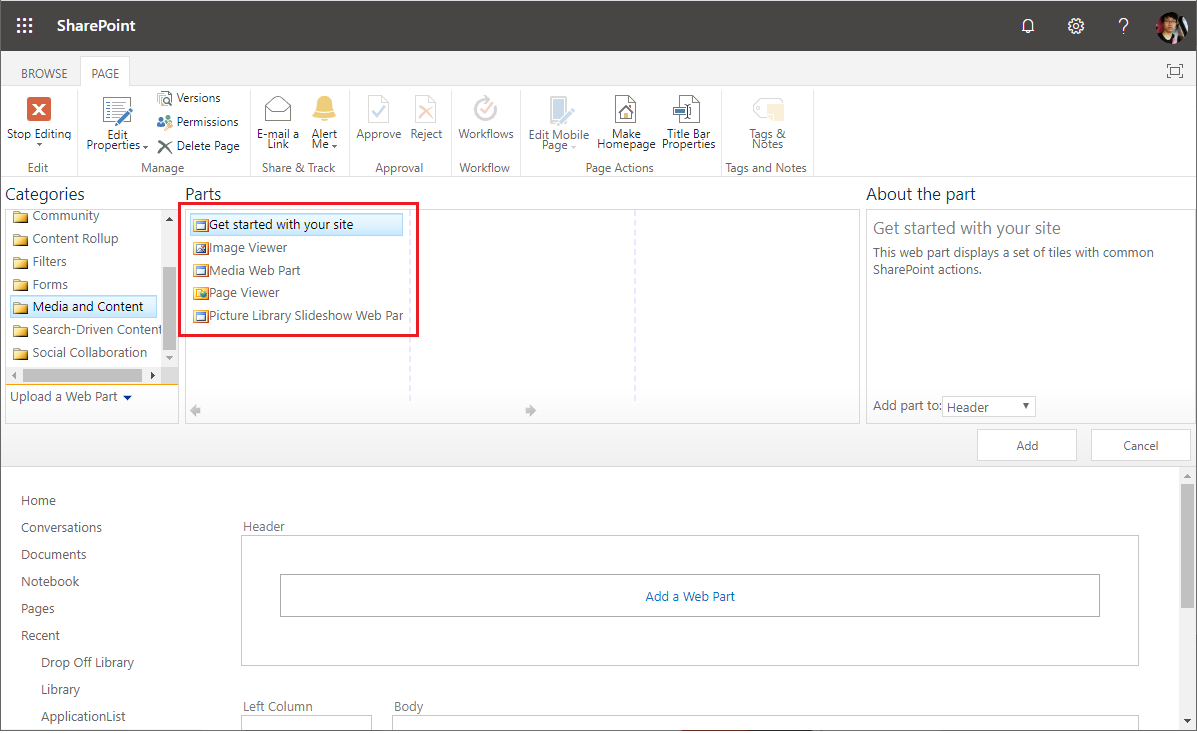Open the settings gear menu

point(1076,26)
